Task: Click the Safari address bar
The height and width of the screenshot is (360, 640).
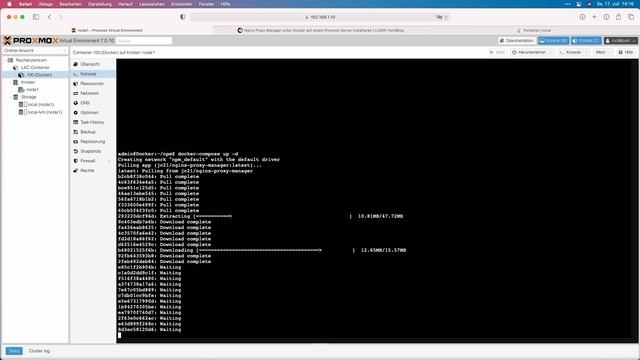Action: [320, 17]
